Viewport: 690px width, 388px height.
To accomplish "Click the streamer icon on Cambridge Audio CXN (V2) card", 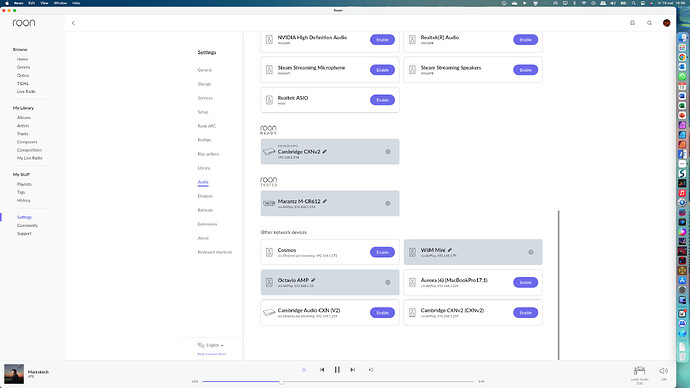I will tap(269, 313).
